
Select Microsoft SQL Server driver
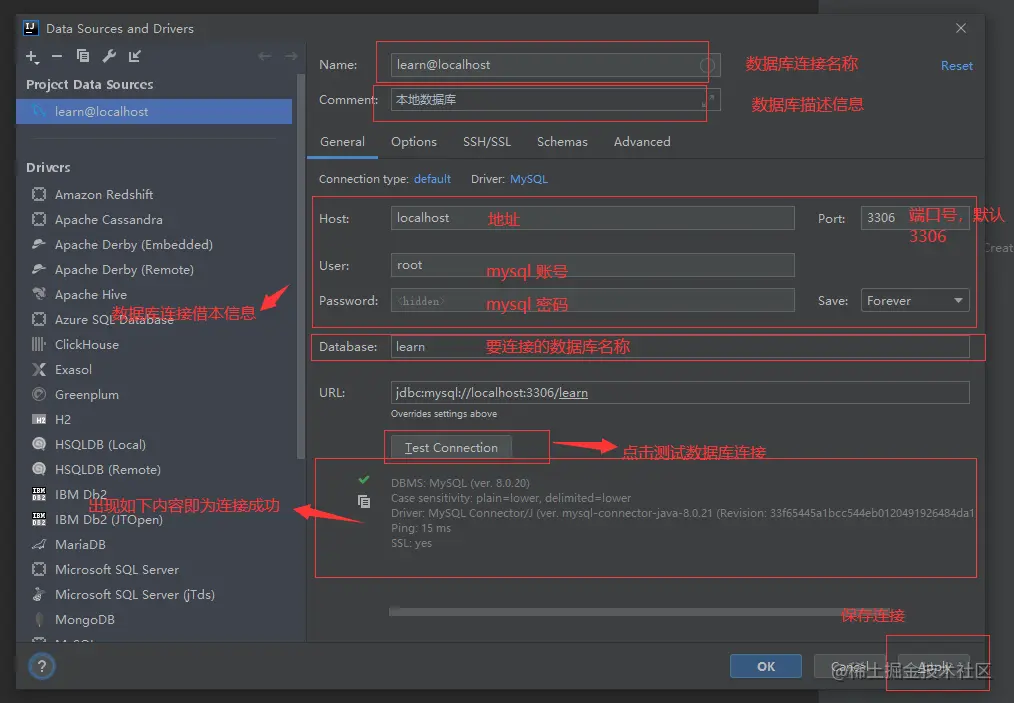click(116, 570)
